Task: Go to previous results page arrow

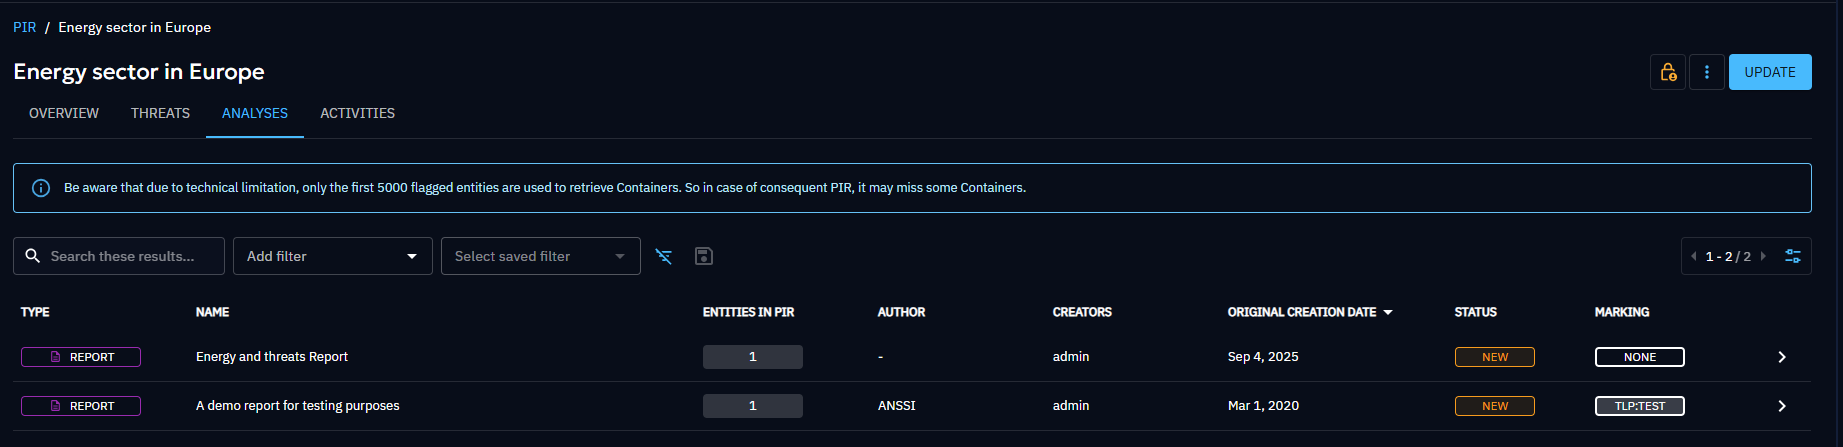Action: tap(1693, 256)
